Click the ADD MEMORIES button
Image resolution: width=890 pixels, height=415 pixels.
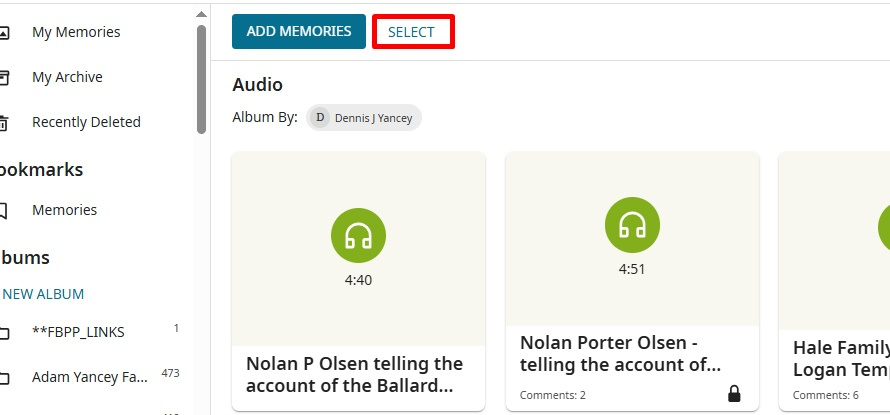pyautogui.click(x=299, y=31)
